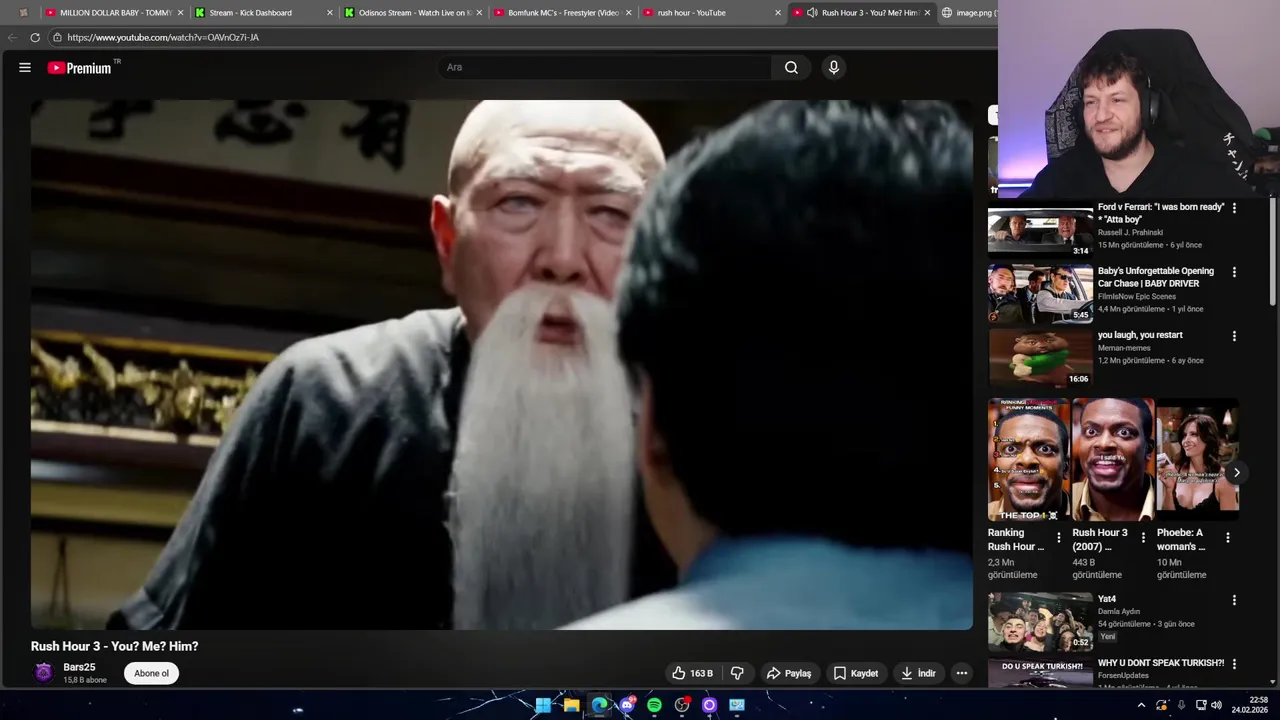Switch to image.png tab
Viewport: 1280px width, 720px height.
coord(968,13)
